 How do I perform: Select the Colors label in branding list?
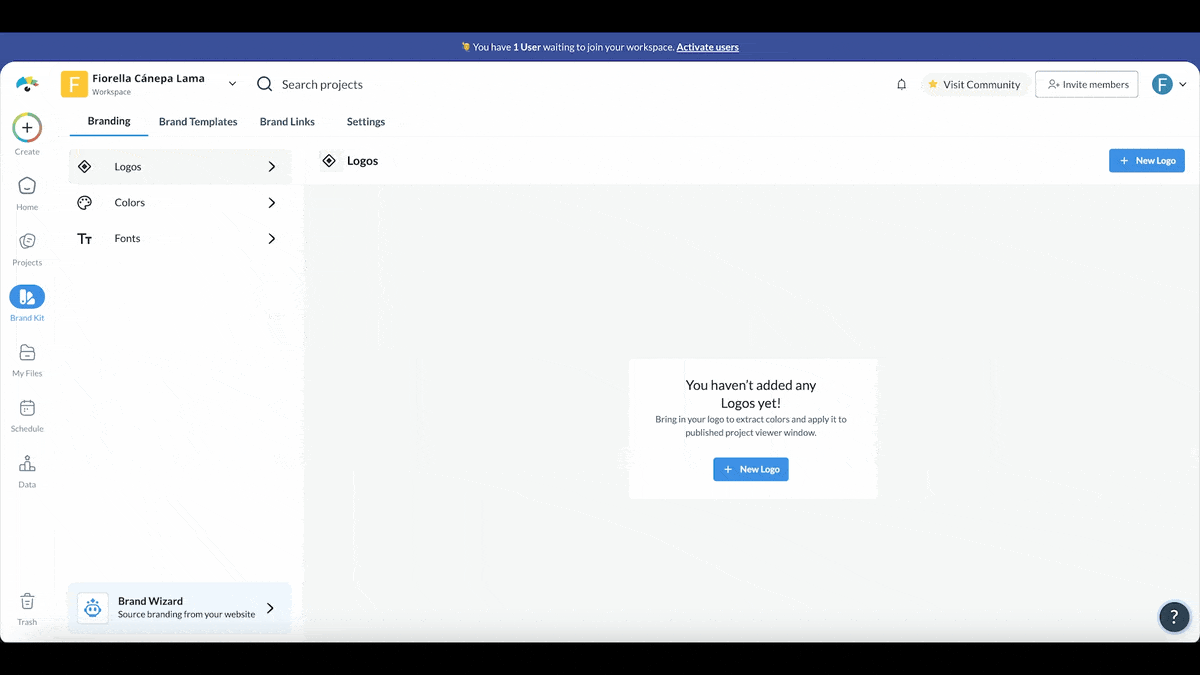(130, 203)
